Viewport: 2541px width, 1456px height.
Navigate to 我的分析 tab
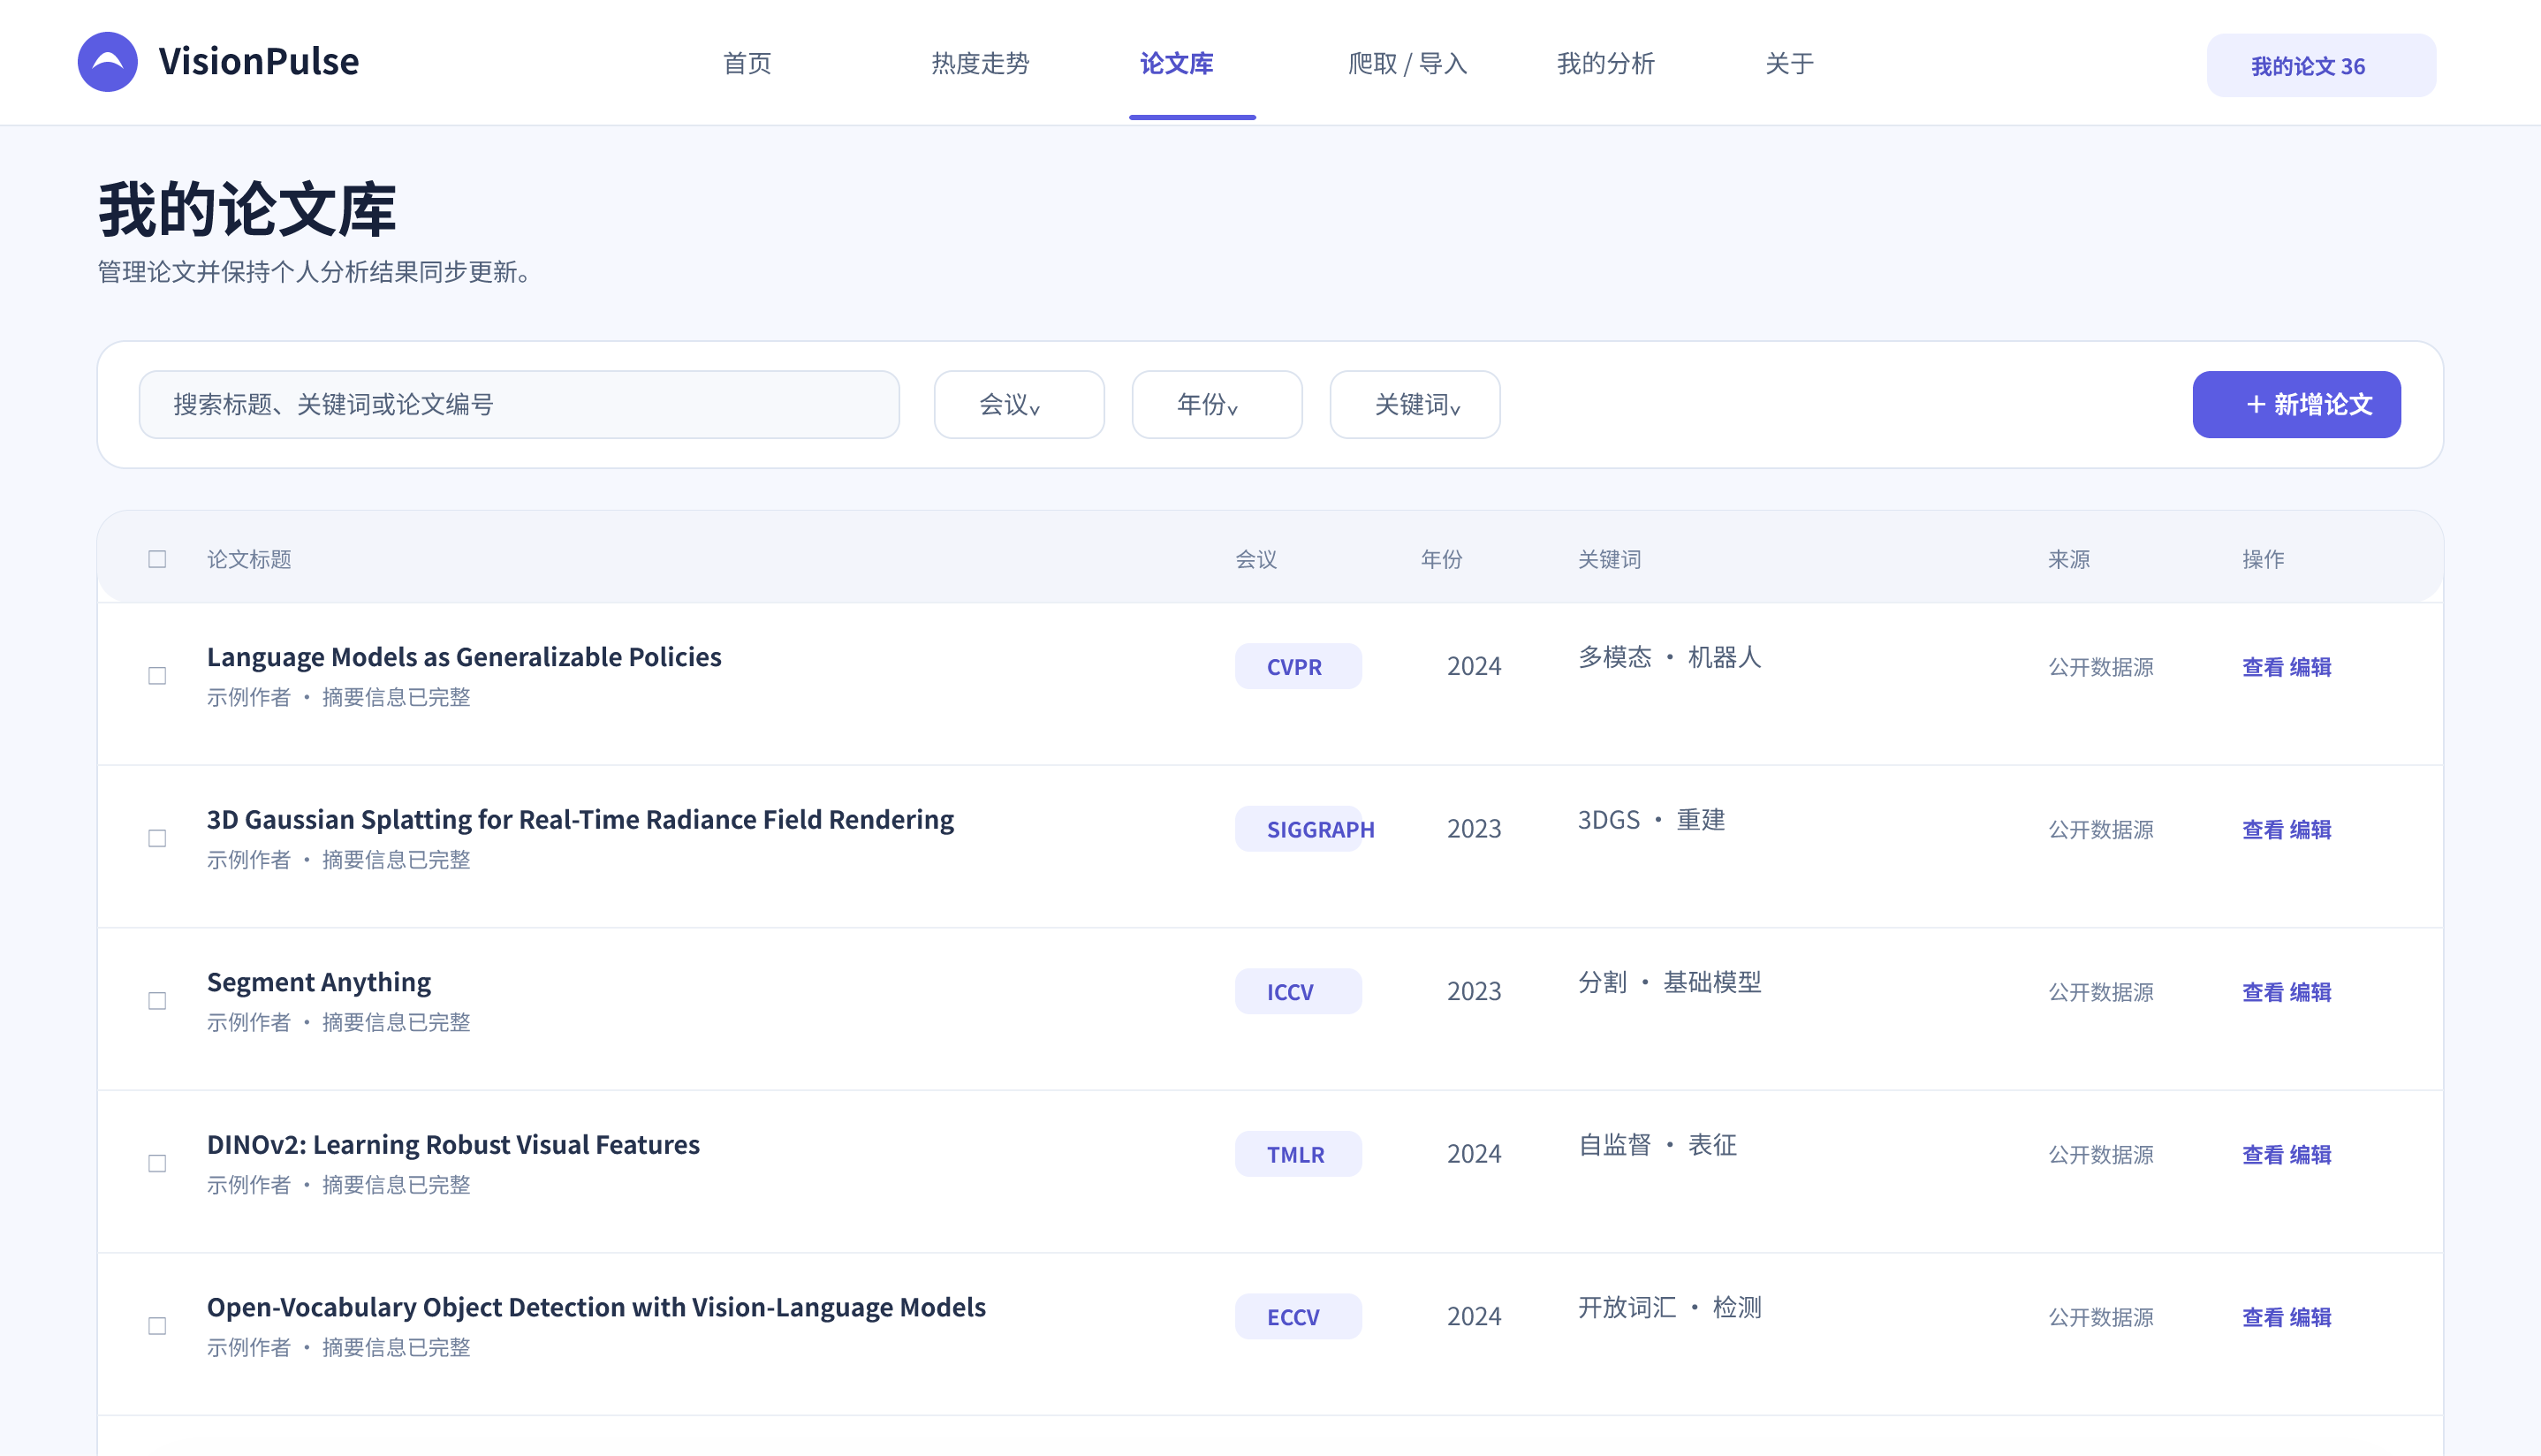point(1606,64)
